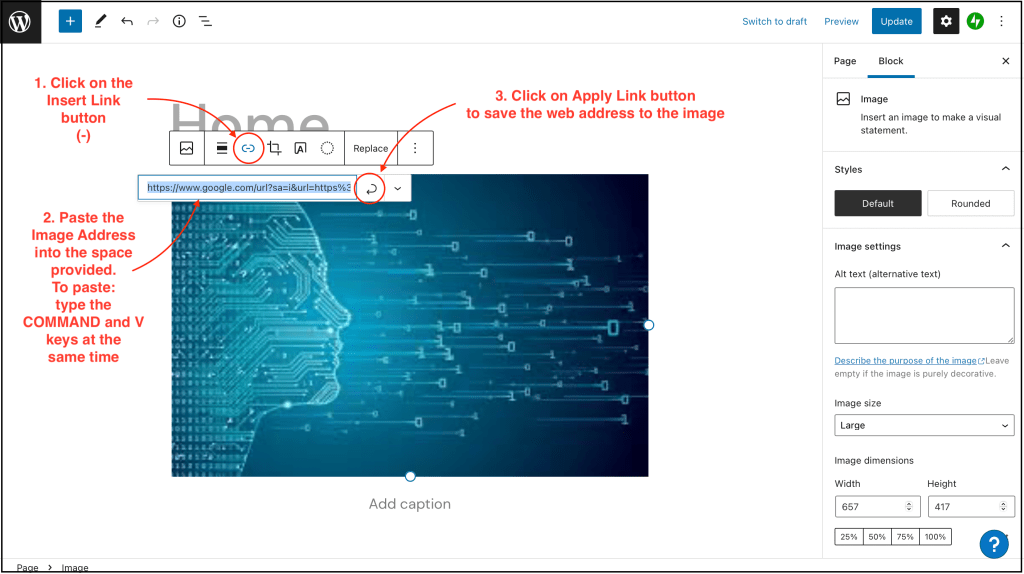Image resolution: width=1024 pixels, height=574 pixels.
Task: Open block toolbar three-dot options menu
Action: click(415, 148)
